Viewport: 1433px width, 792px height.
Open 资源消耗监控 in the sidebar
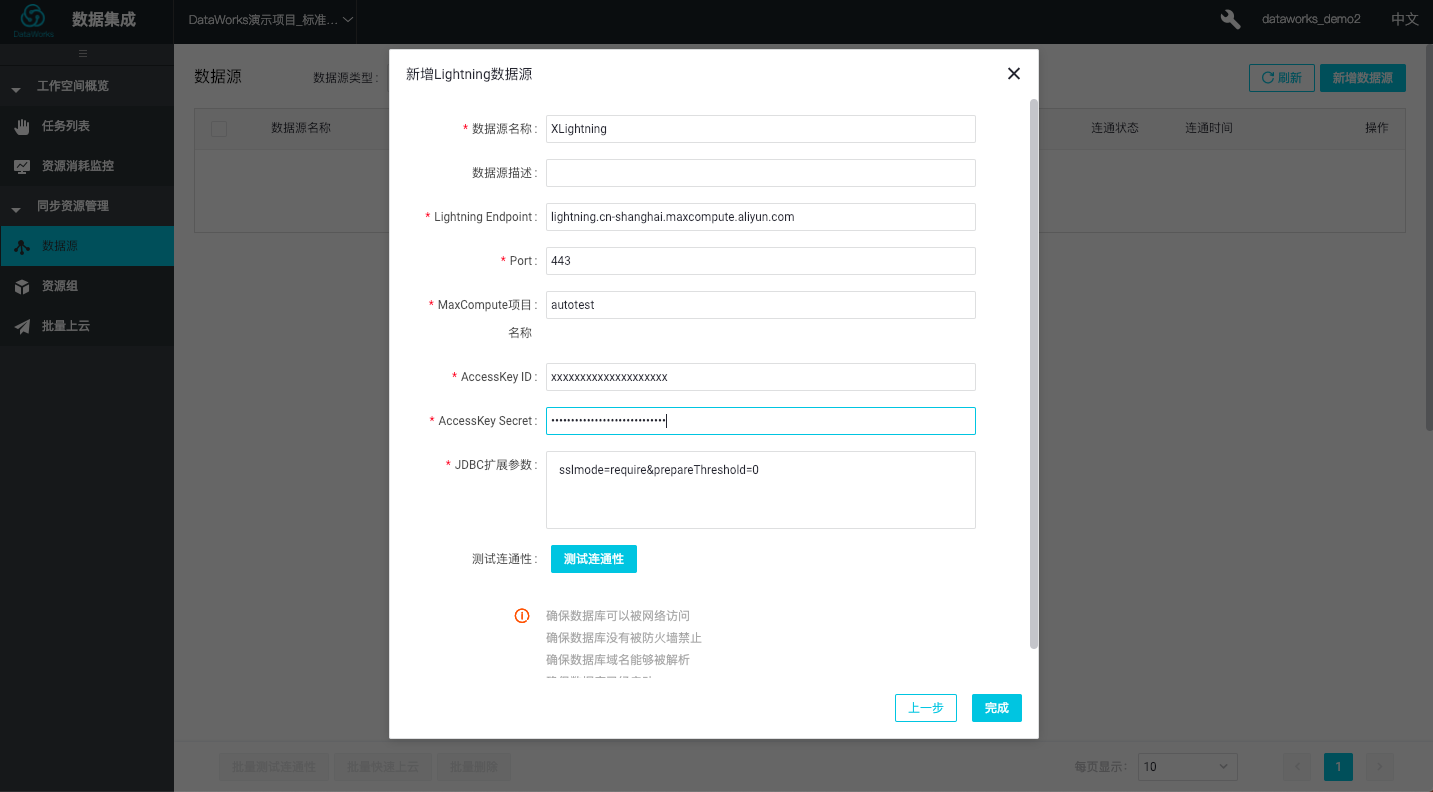point(87,166)
